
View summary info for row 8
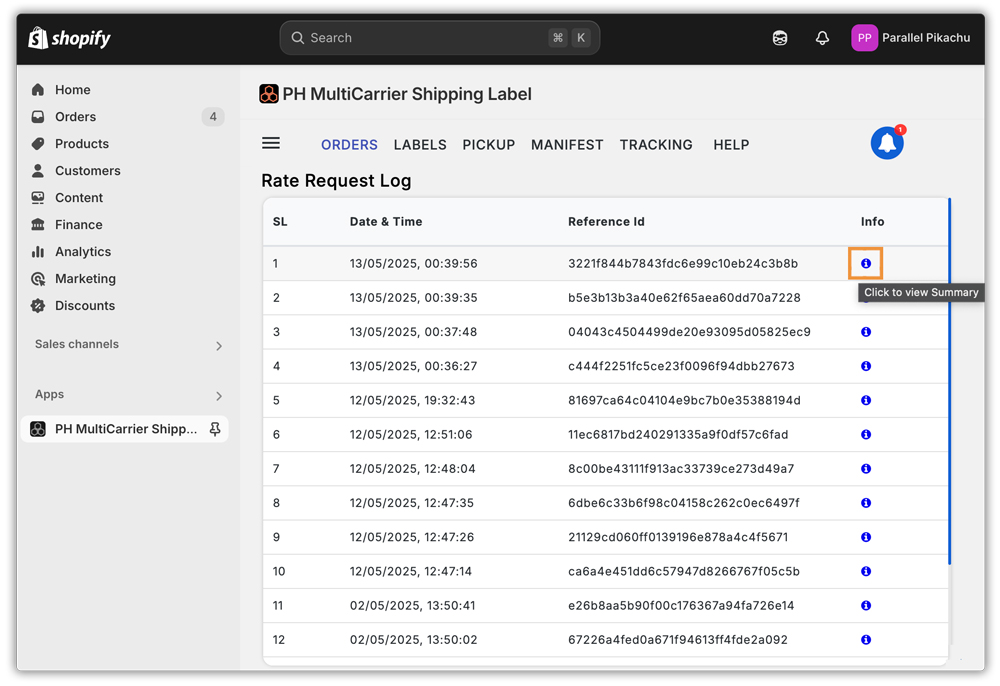[x=865, y=503]
